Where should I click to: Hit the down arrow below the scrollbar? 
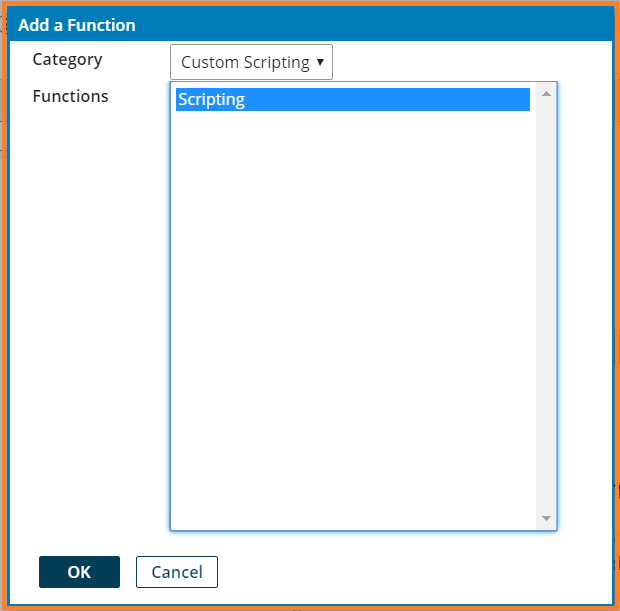pos(546,518)
